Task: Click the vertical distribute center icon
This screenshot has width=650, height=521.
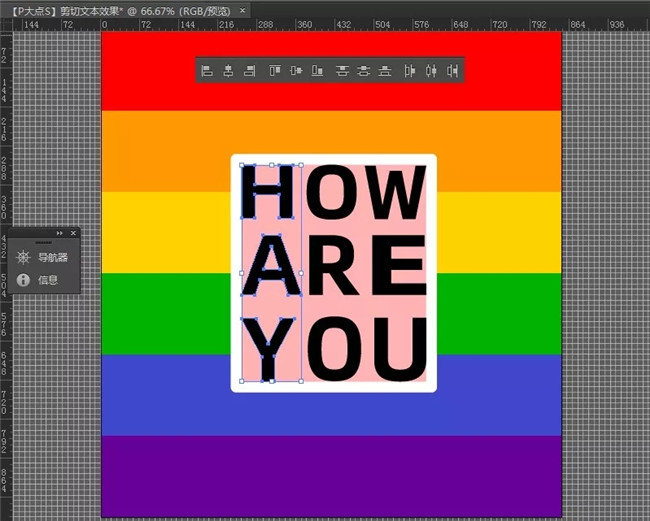Action: pos(364,71)
